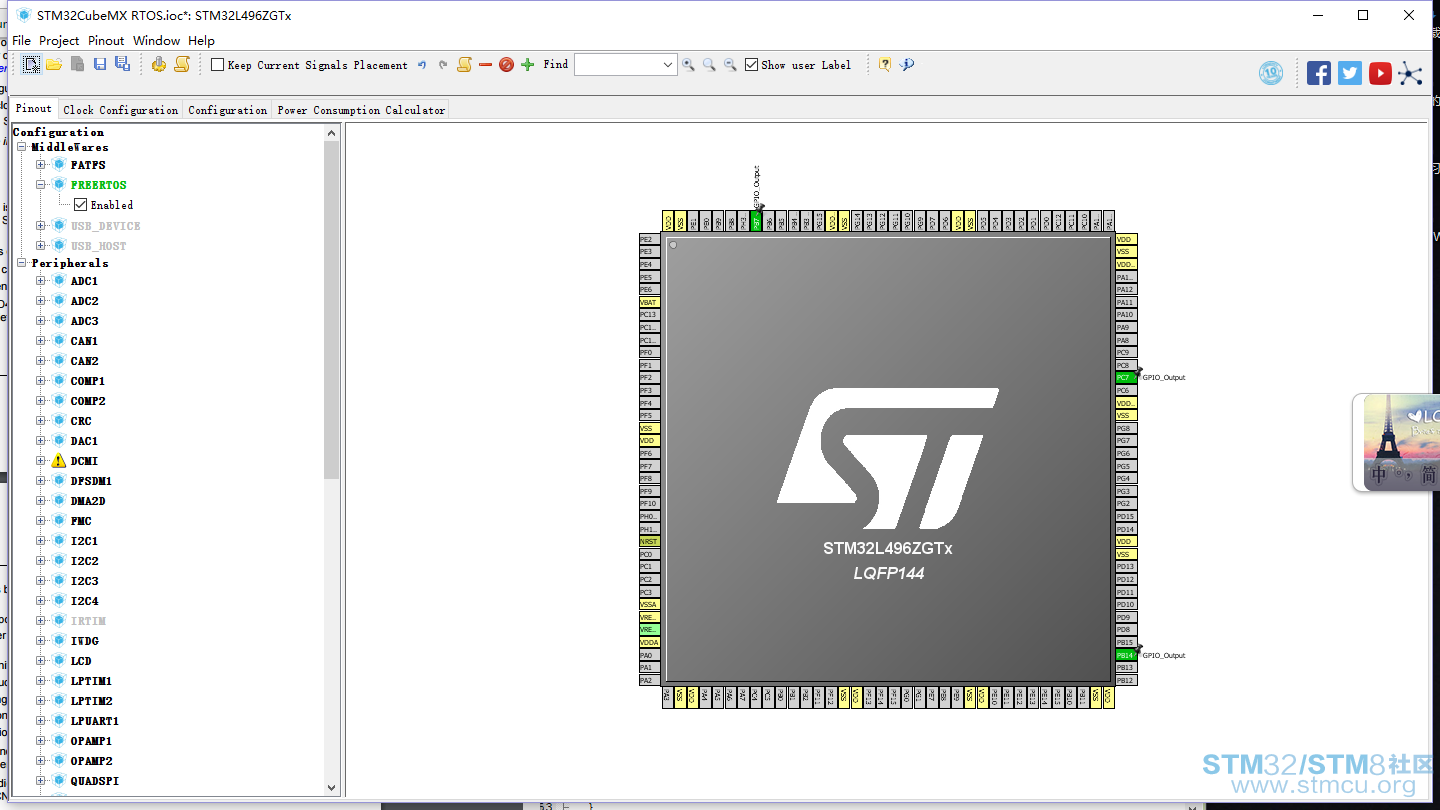Open the File menu

(21, 41)
